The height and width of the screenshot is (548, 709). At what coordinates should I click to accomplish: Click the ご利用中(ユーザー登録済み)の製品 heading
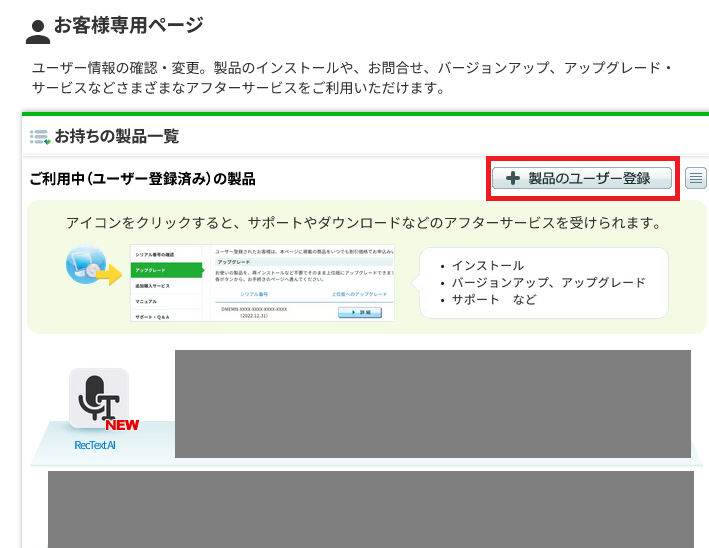[x=142, y=179]
